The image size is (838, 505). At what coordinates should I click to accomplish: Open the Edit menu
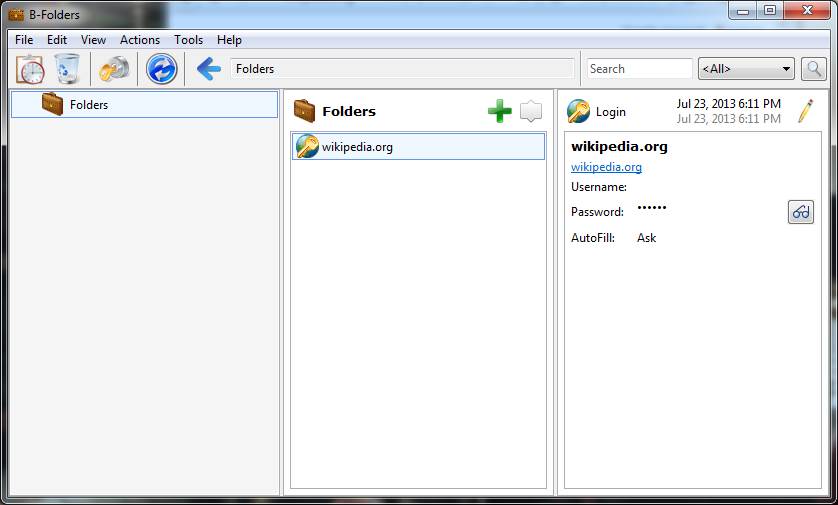point(57,40)
